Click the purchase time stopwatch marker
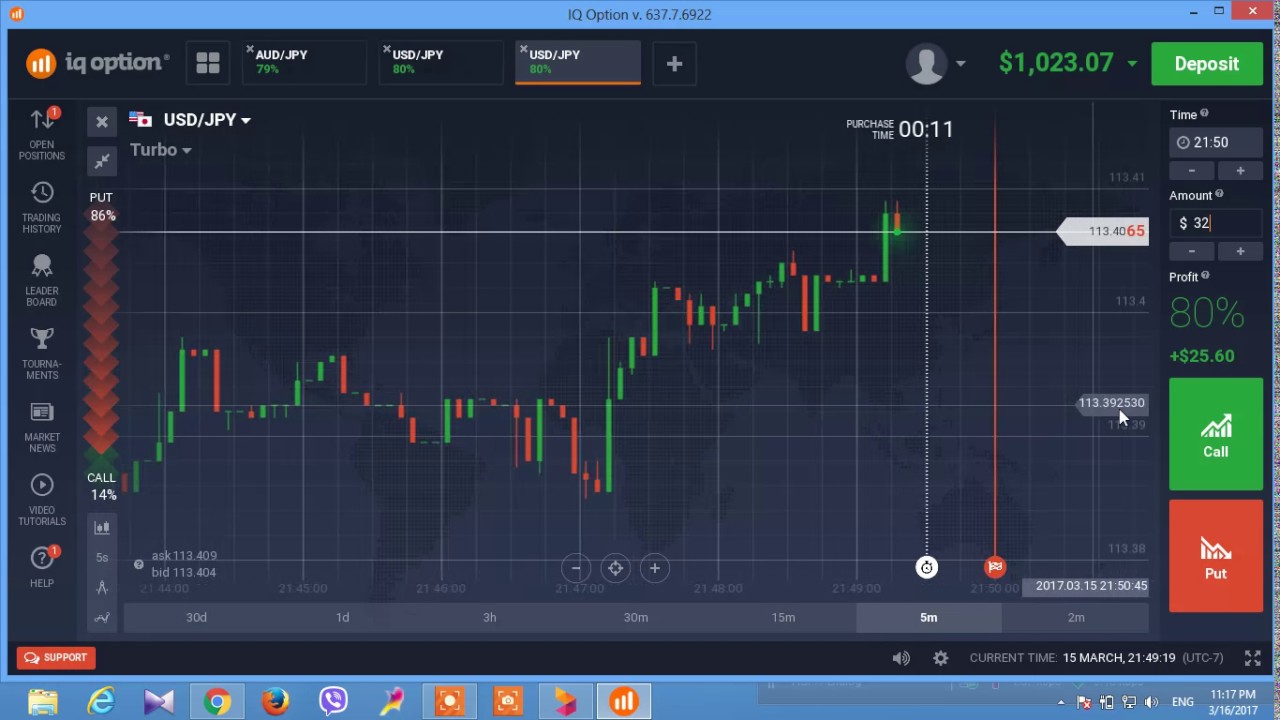Image resolution: width=1280 pixels, height=720 pixels. click(x=927, y=568)
